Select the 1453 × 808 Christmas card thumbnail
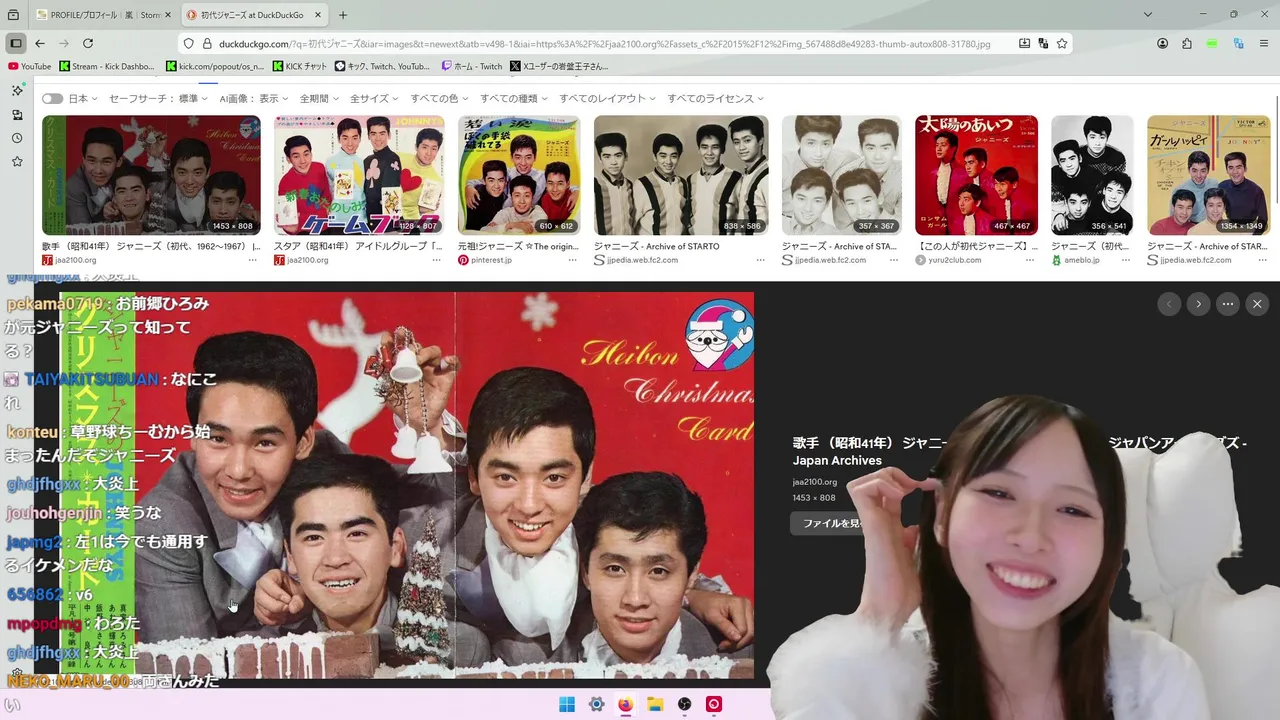The height and width of the screenshot is (720, 1280). pyautogui.click(x=151, y=175)
